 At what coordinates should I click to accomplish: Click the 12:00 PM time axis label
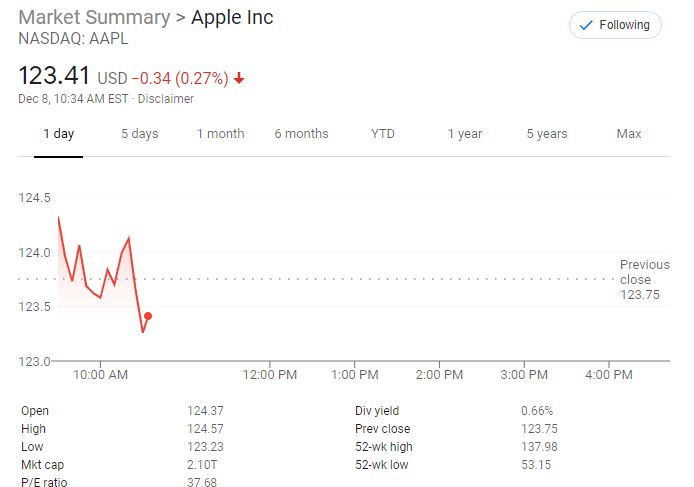(x=270, y=375)
